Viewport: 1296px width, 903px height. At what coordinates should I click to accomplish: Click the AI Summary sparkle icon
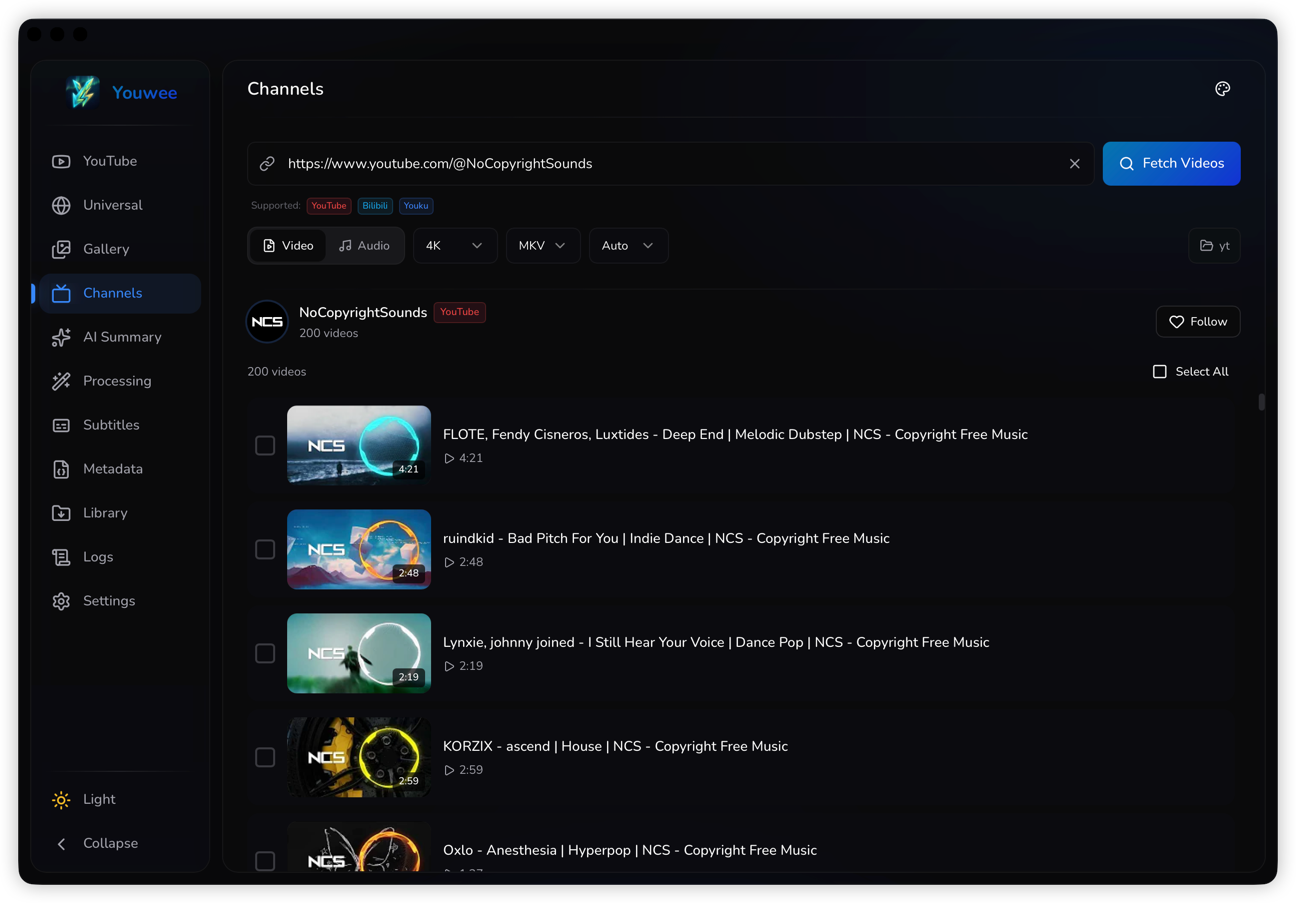click(x=61, y=337)
